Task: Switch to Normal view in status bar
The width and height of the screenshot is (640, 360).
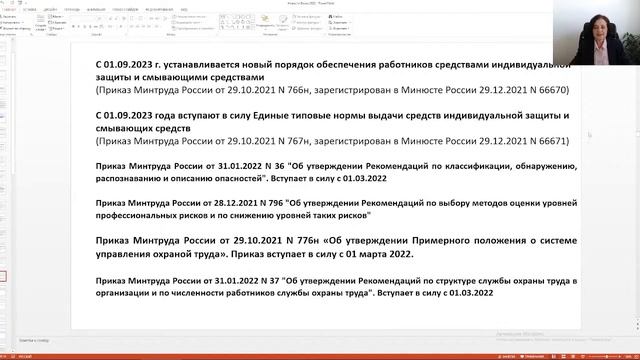Action: coord(554,357)
